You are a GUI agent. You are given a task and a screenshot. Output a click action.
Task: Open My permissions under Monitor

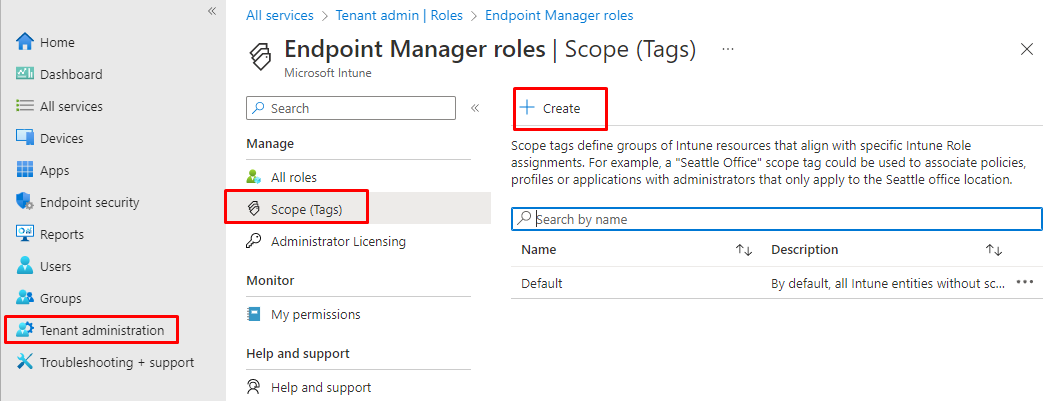tap(315, 314)
